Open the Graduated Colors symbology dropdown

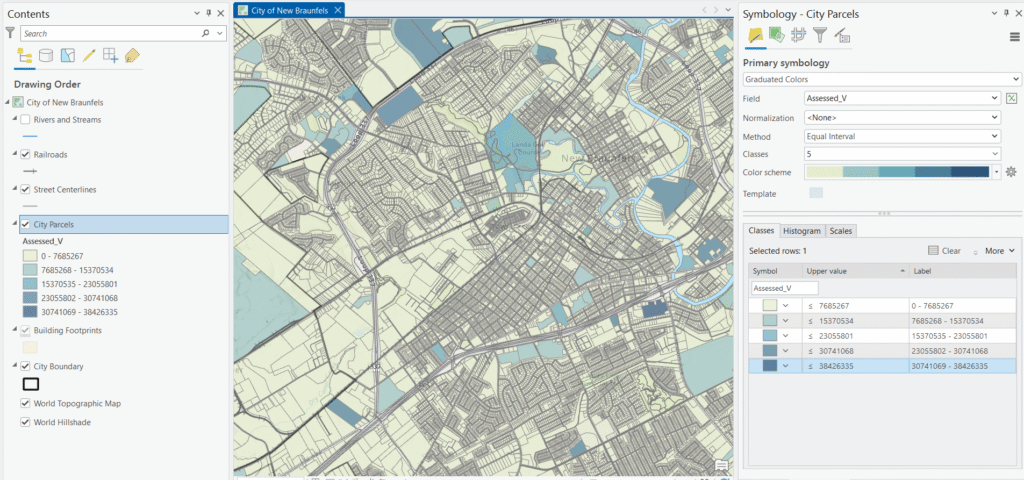coord(881,79)
